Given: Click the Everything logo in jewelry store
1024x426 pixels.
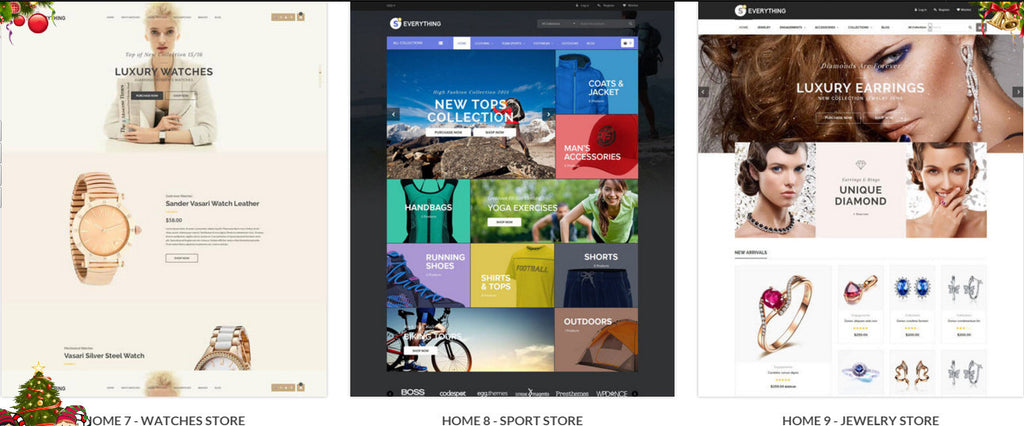Looking at the screenshot, I should 760,10.
